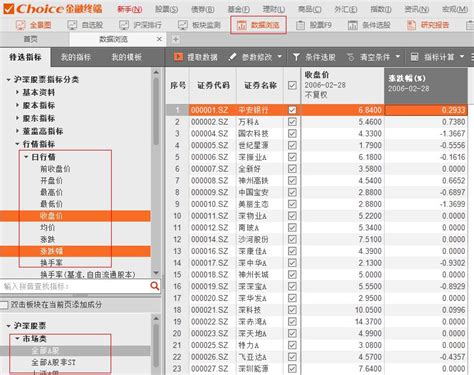Open the 沪深排行 toolbar icon
Viewport: 474px width, 375px height.
124,25
